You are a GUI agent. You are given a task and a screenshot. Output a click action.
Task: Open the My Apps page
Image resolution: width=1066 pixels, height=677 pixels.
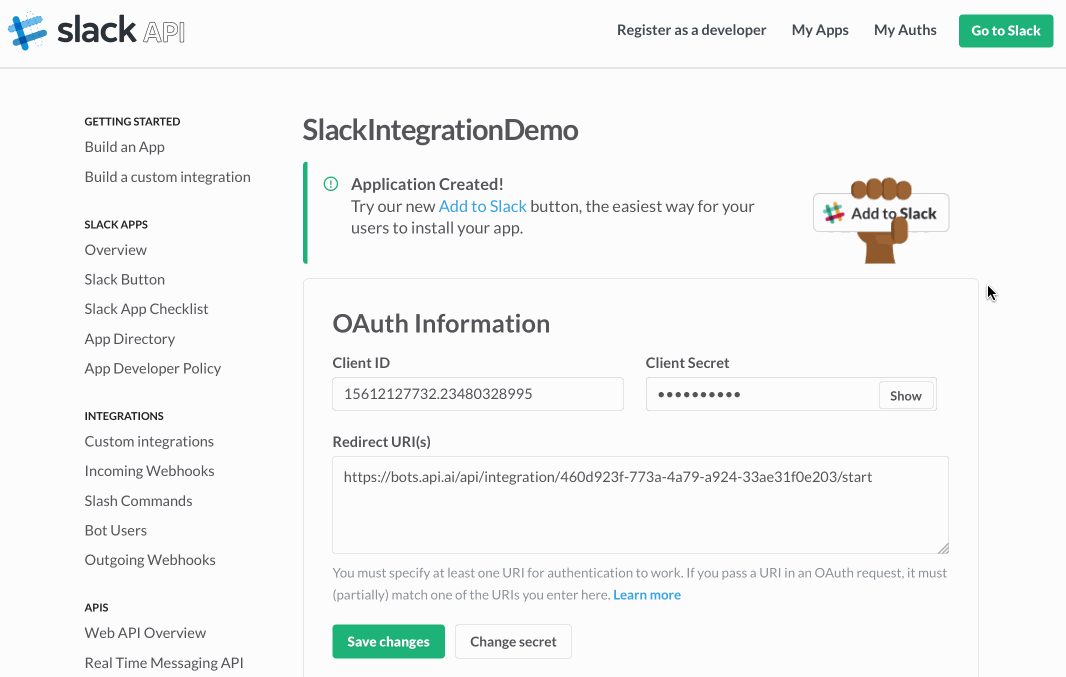[820, 30]
